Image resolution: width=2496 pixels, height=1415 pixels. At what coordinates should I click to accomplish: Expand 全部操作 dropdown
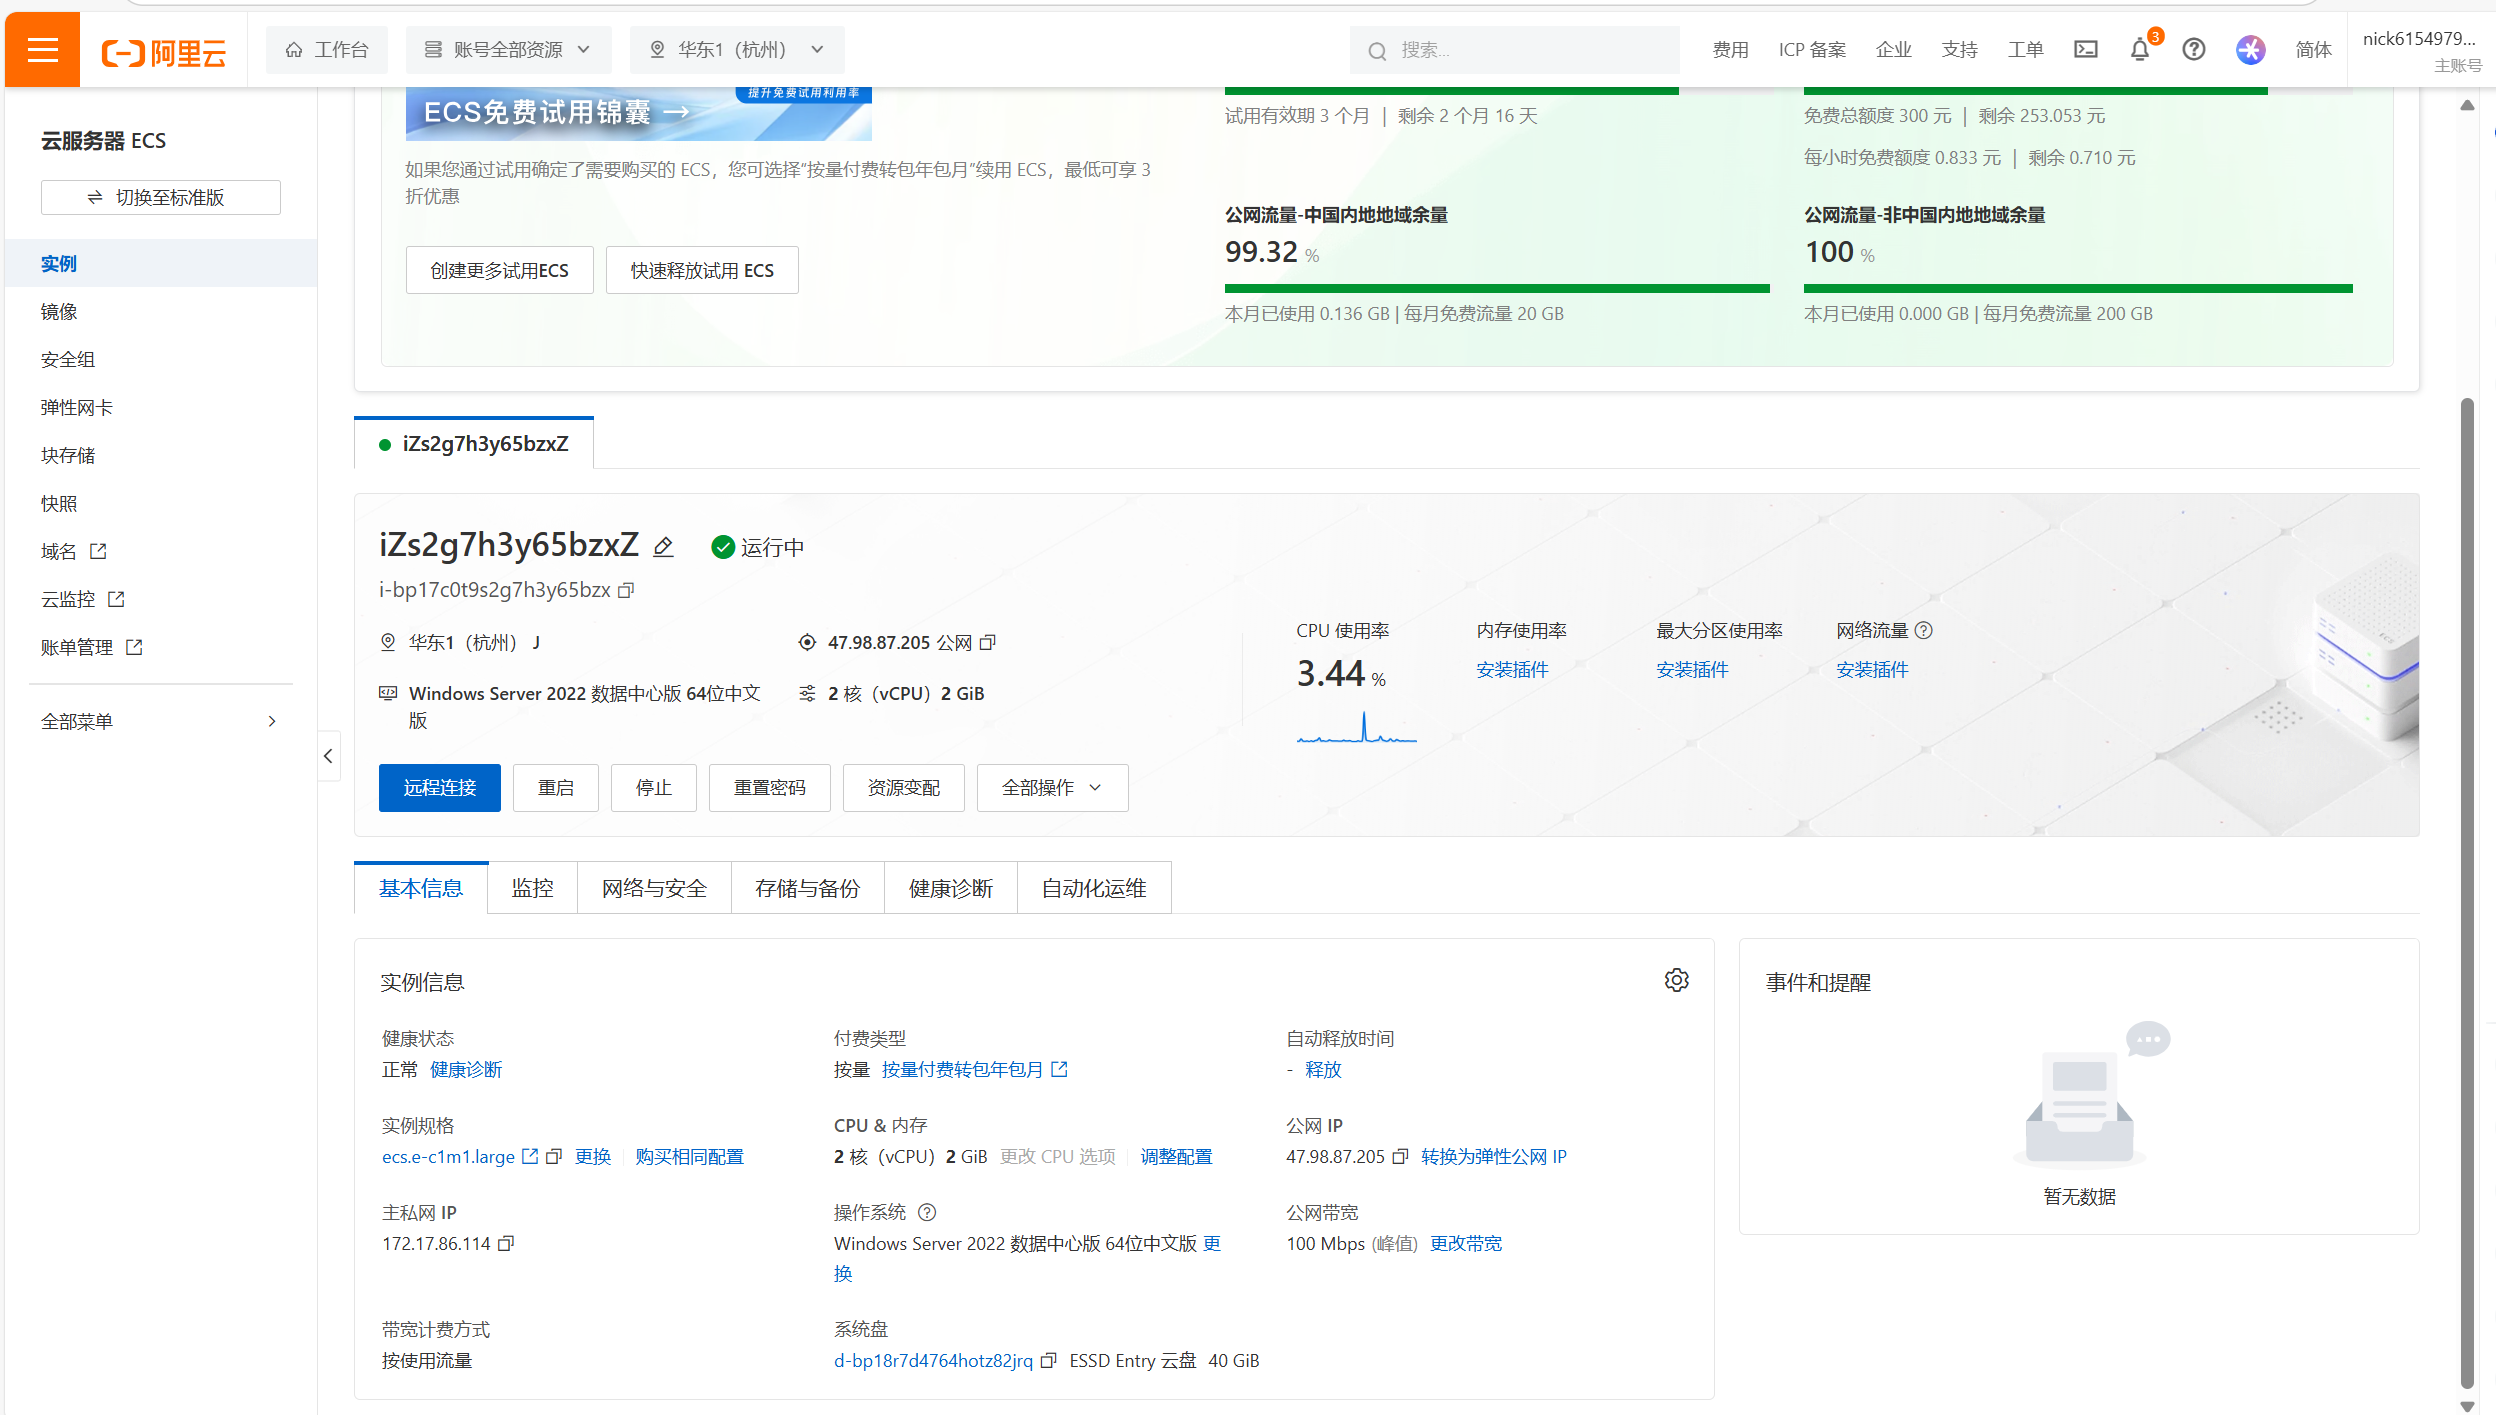(x=1052, y=788)
